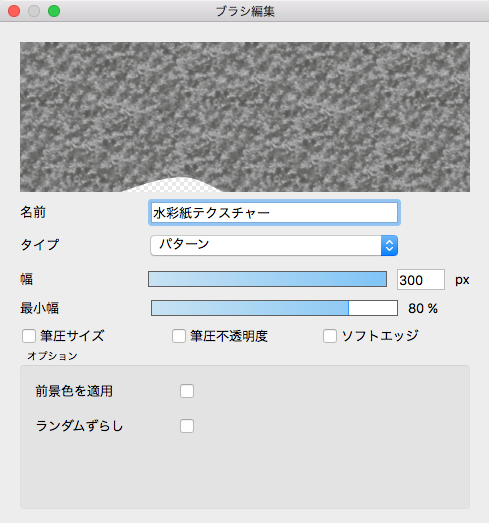The width and height of the screenshot is (489, 523).
Task: Click the オプション section label
Action: [x=52, y=356]
